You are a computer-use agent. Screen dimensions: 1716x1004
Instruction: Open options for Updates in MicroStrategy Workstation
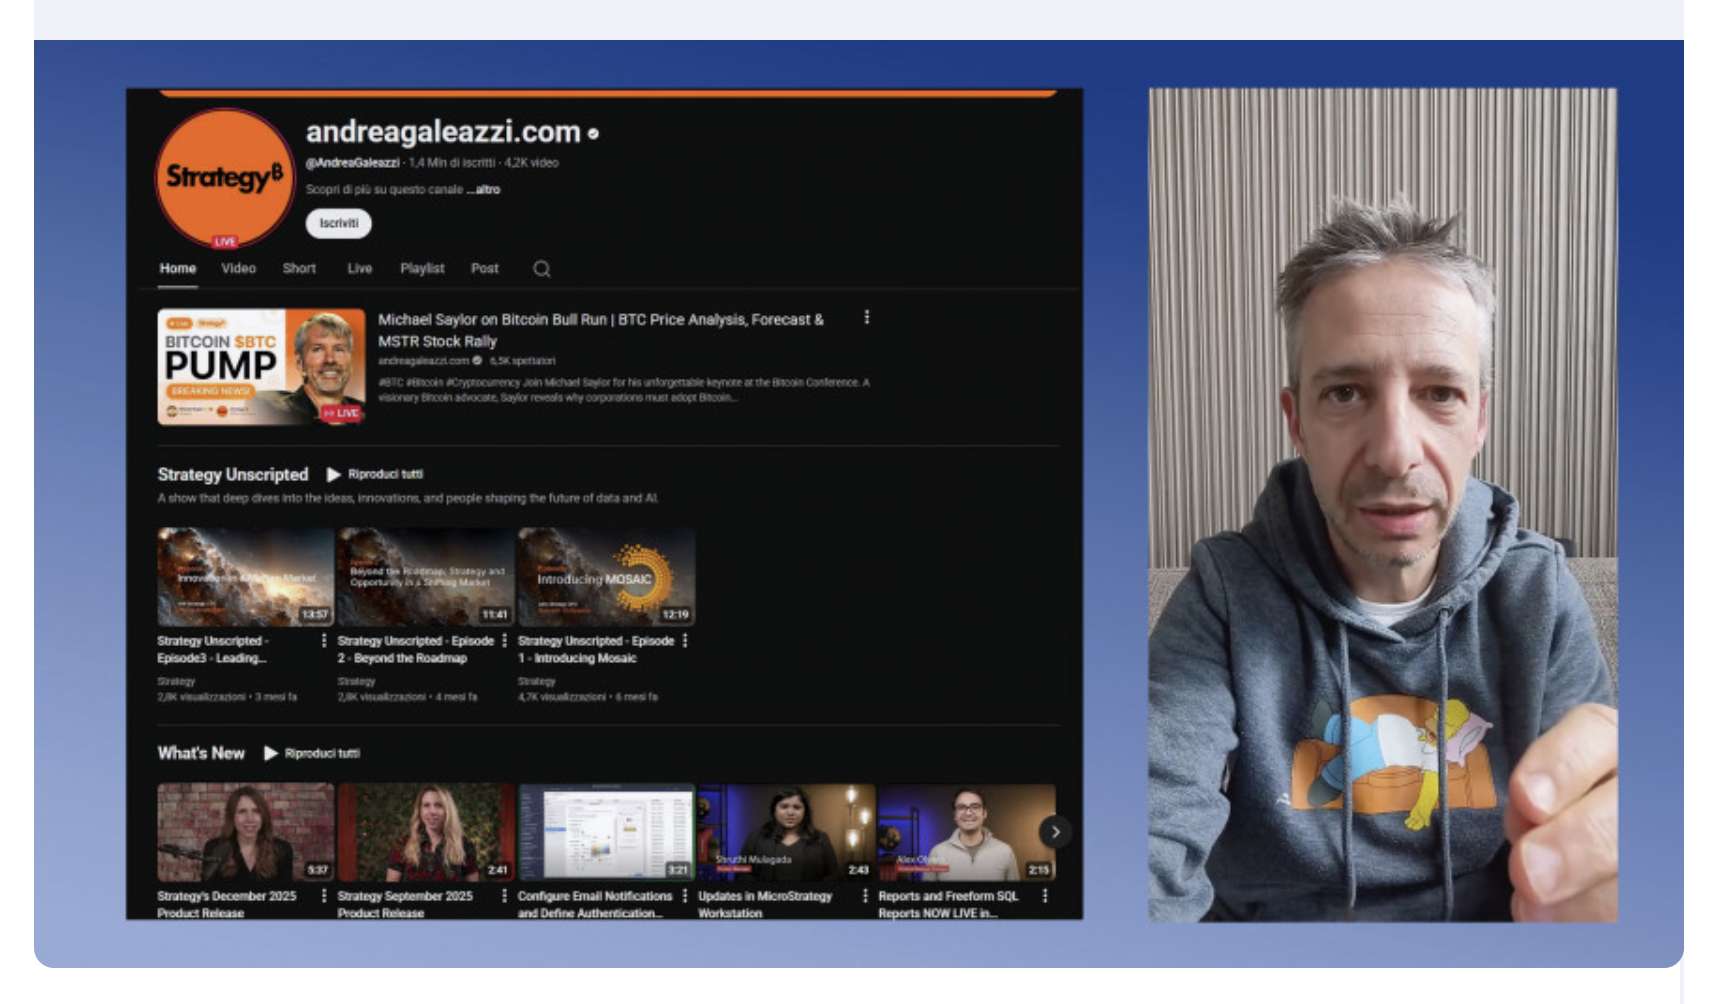[865, 896]
